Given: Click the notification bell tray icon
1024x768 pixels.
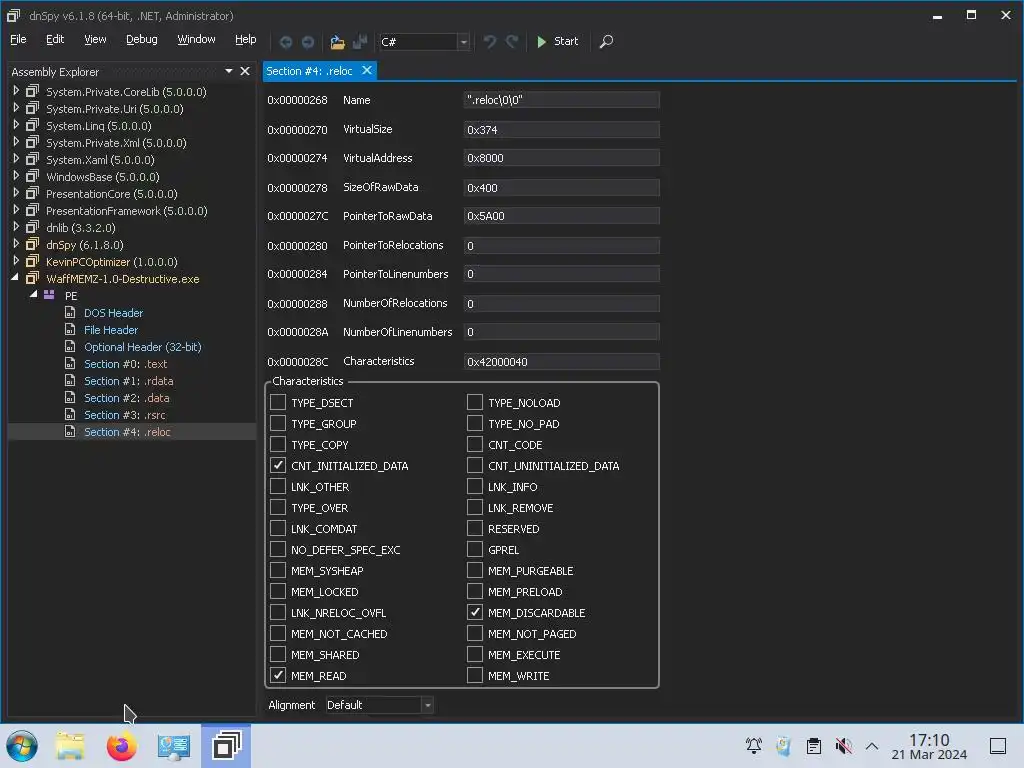Looking at the screenshot, I should 754,746.
